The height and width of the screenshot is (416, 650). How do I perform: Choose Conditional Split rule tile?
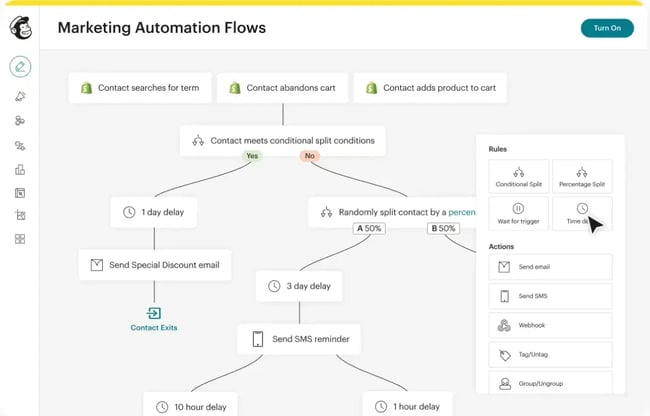point(519,177)
